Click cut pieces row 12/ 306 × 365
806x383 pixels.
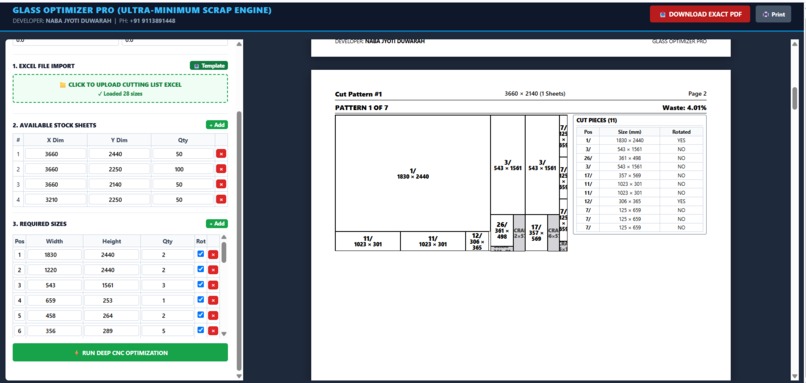tap(639, 202)
